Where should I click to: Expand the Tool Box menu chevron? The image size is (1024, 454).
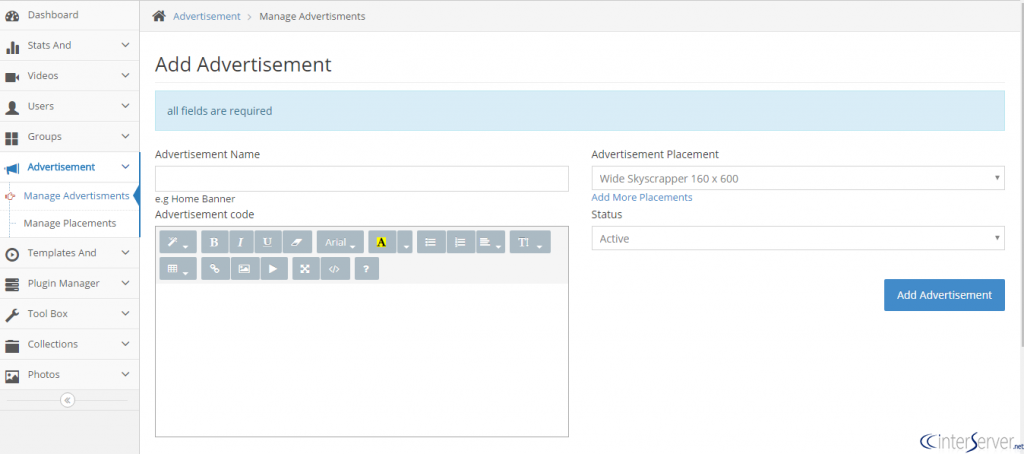tap(125, 314)
